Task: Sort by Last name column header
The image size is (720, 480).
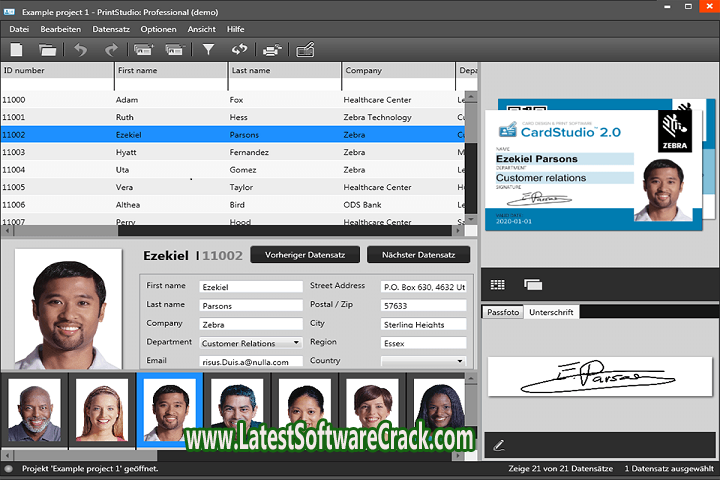Action: pos(285,70)
